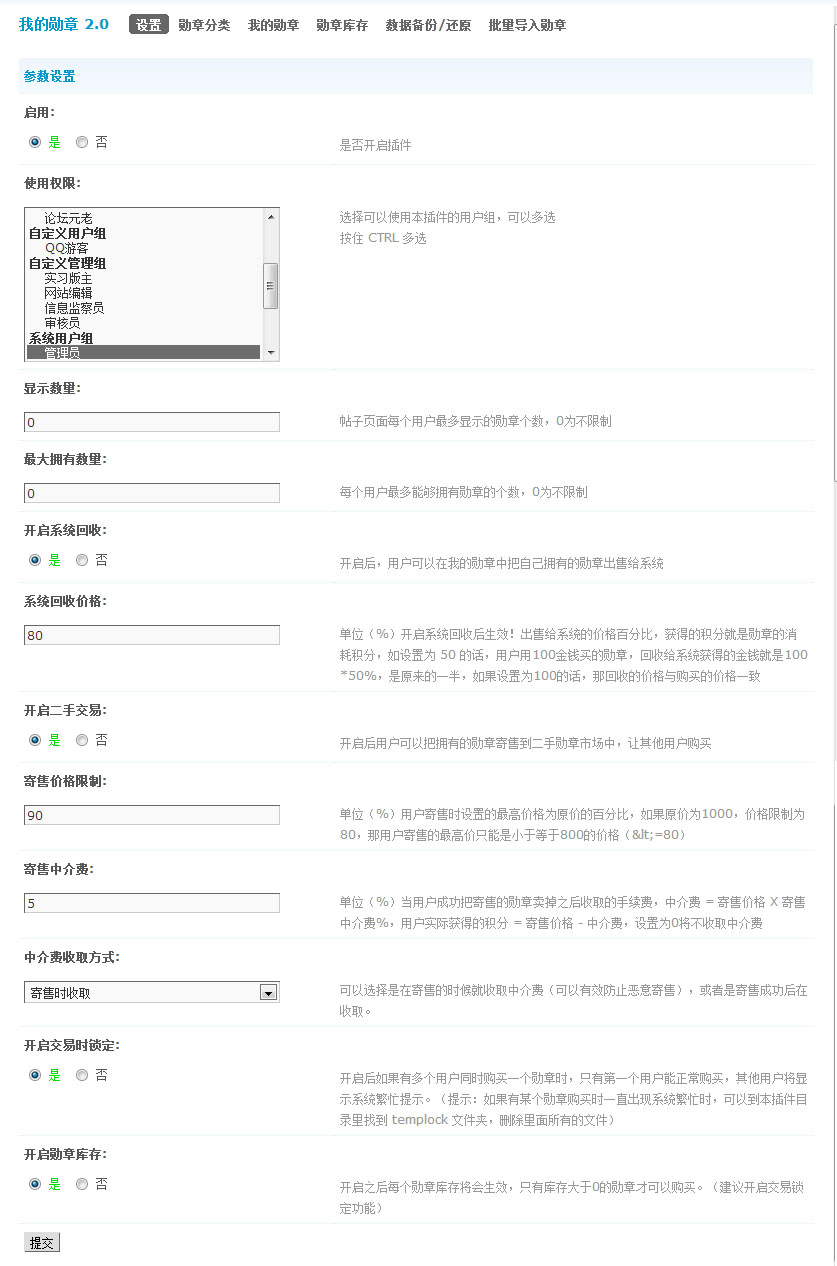The width and height of the screenshot is (837, 1266).
Task: Select 是 radio for 开启二手交易
Action: point(36,740)
